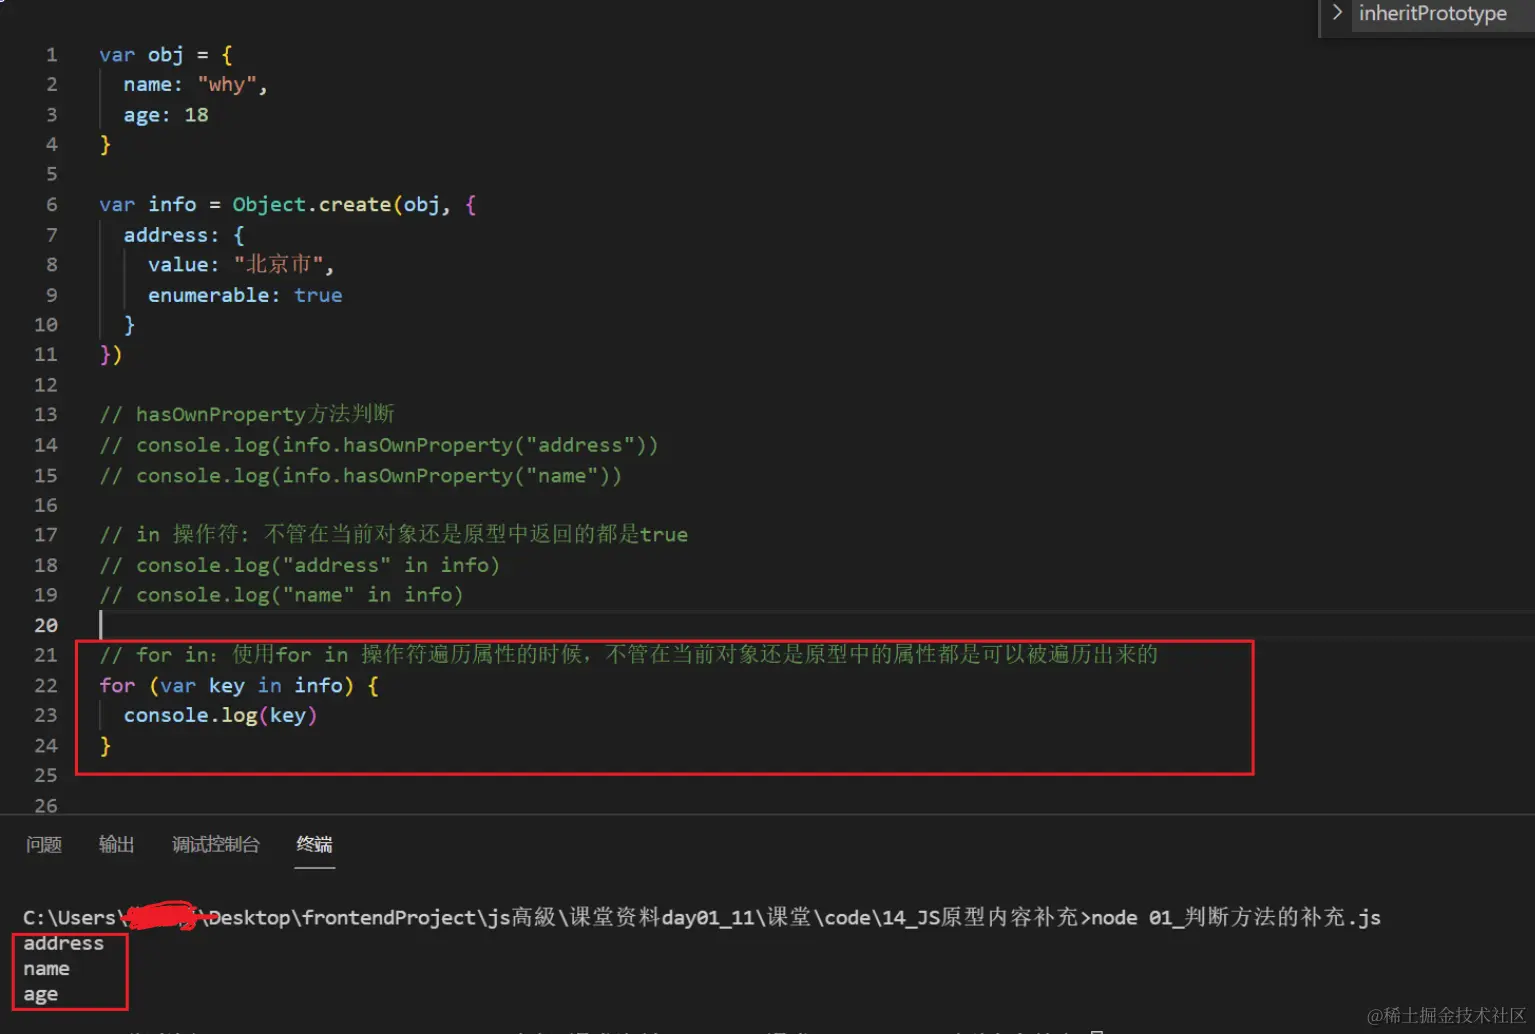
Task: Click the '"name" in info' commented line
Action: click(281, 595)
